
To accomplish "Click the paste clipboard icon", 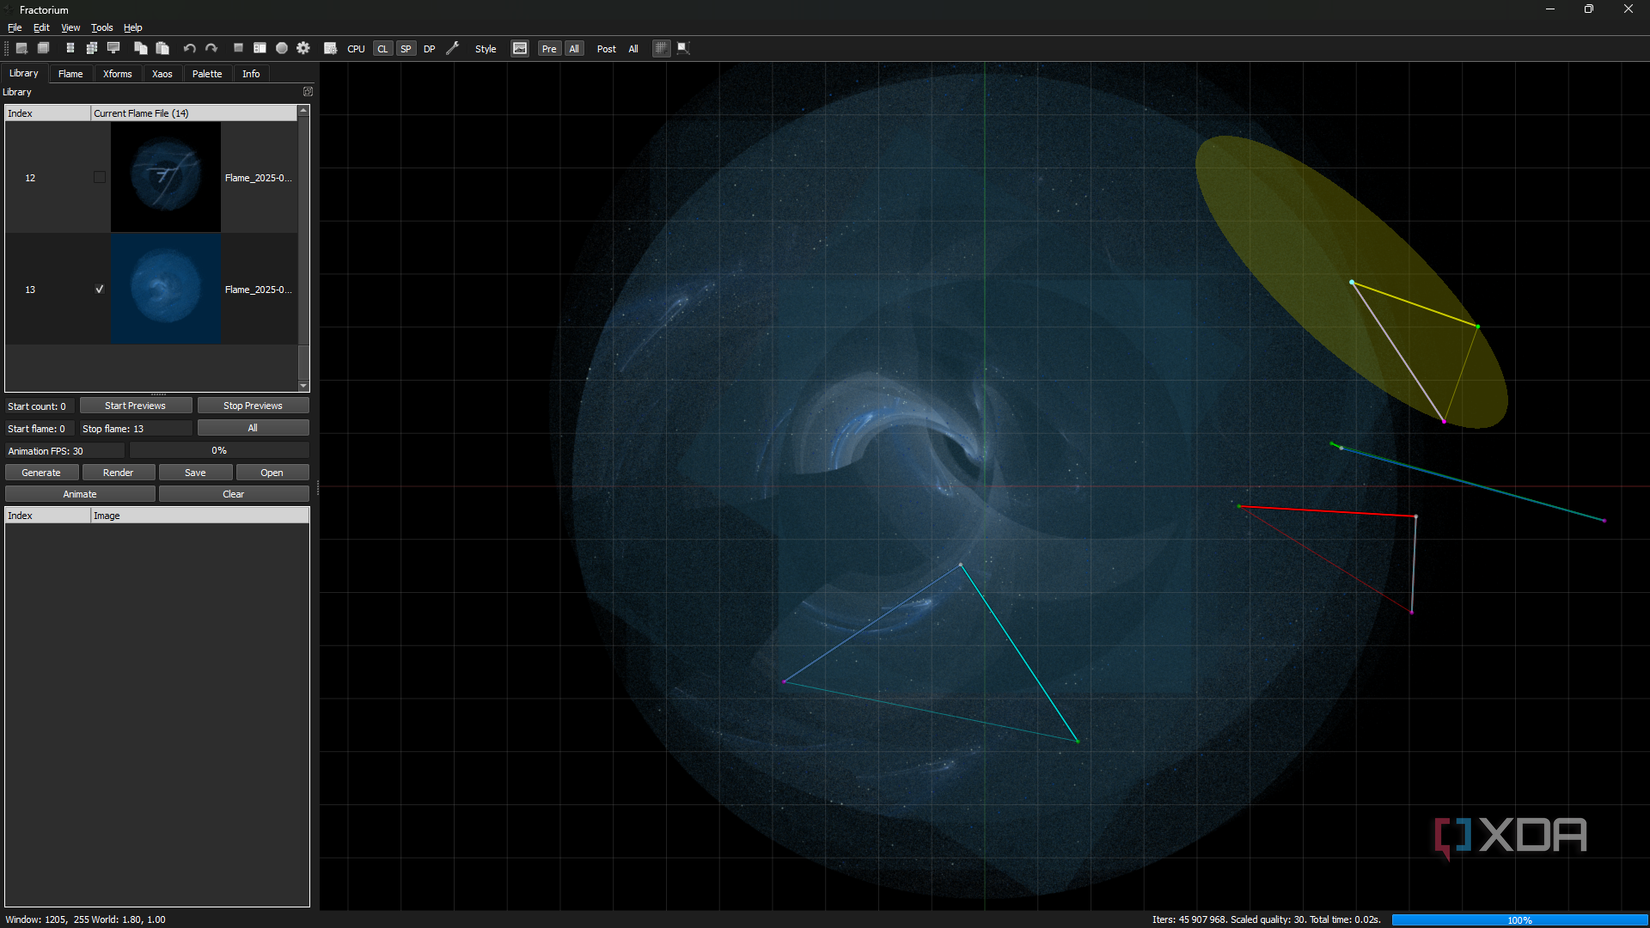I will (x=162, y=48).
